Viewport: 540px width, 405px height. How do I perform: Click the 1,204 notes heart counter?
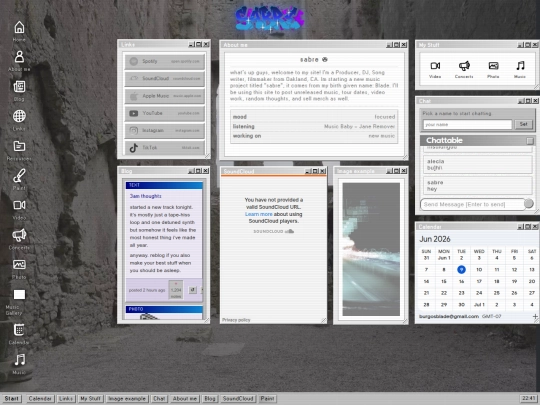[176, 289]
